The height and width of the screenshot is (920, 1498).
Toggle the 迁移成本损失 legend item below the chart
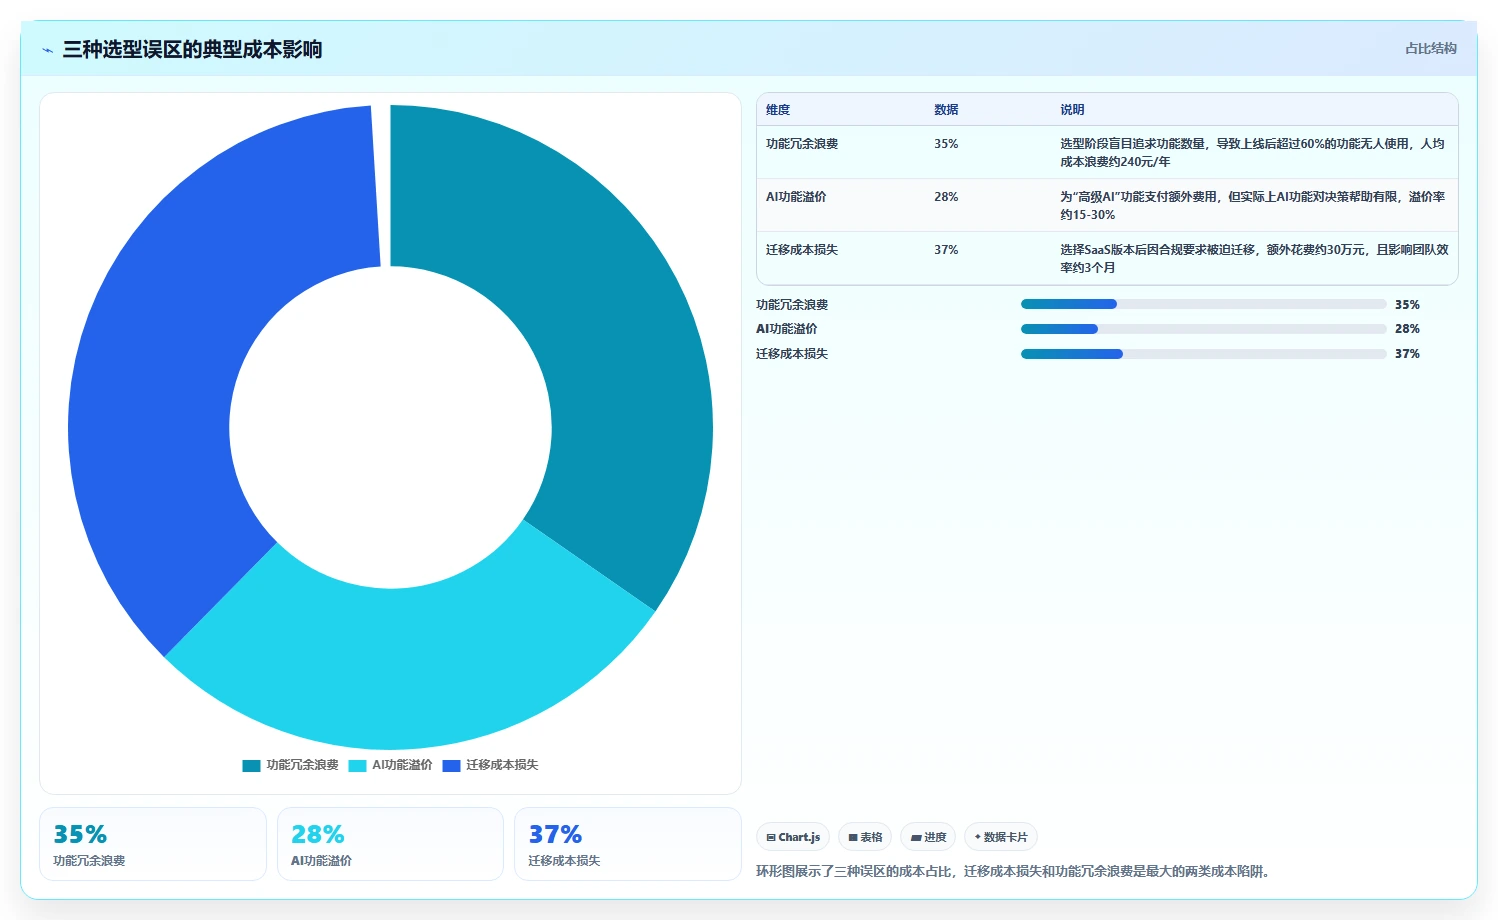pyautogui.click(x=490, y=765)
